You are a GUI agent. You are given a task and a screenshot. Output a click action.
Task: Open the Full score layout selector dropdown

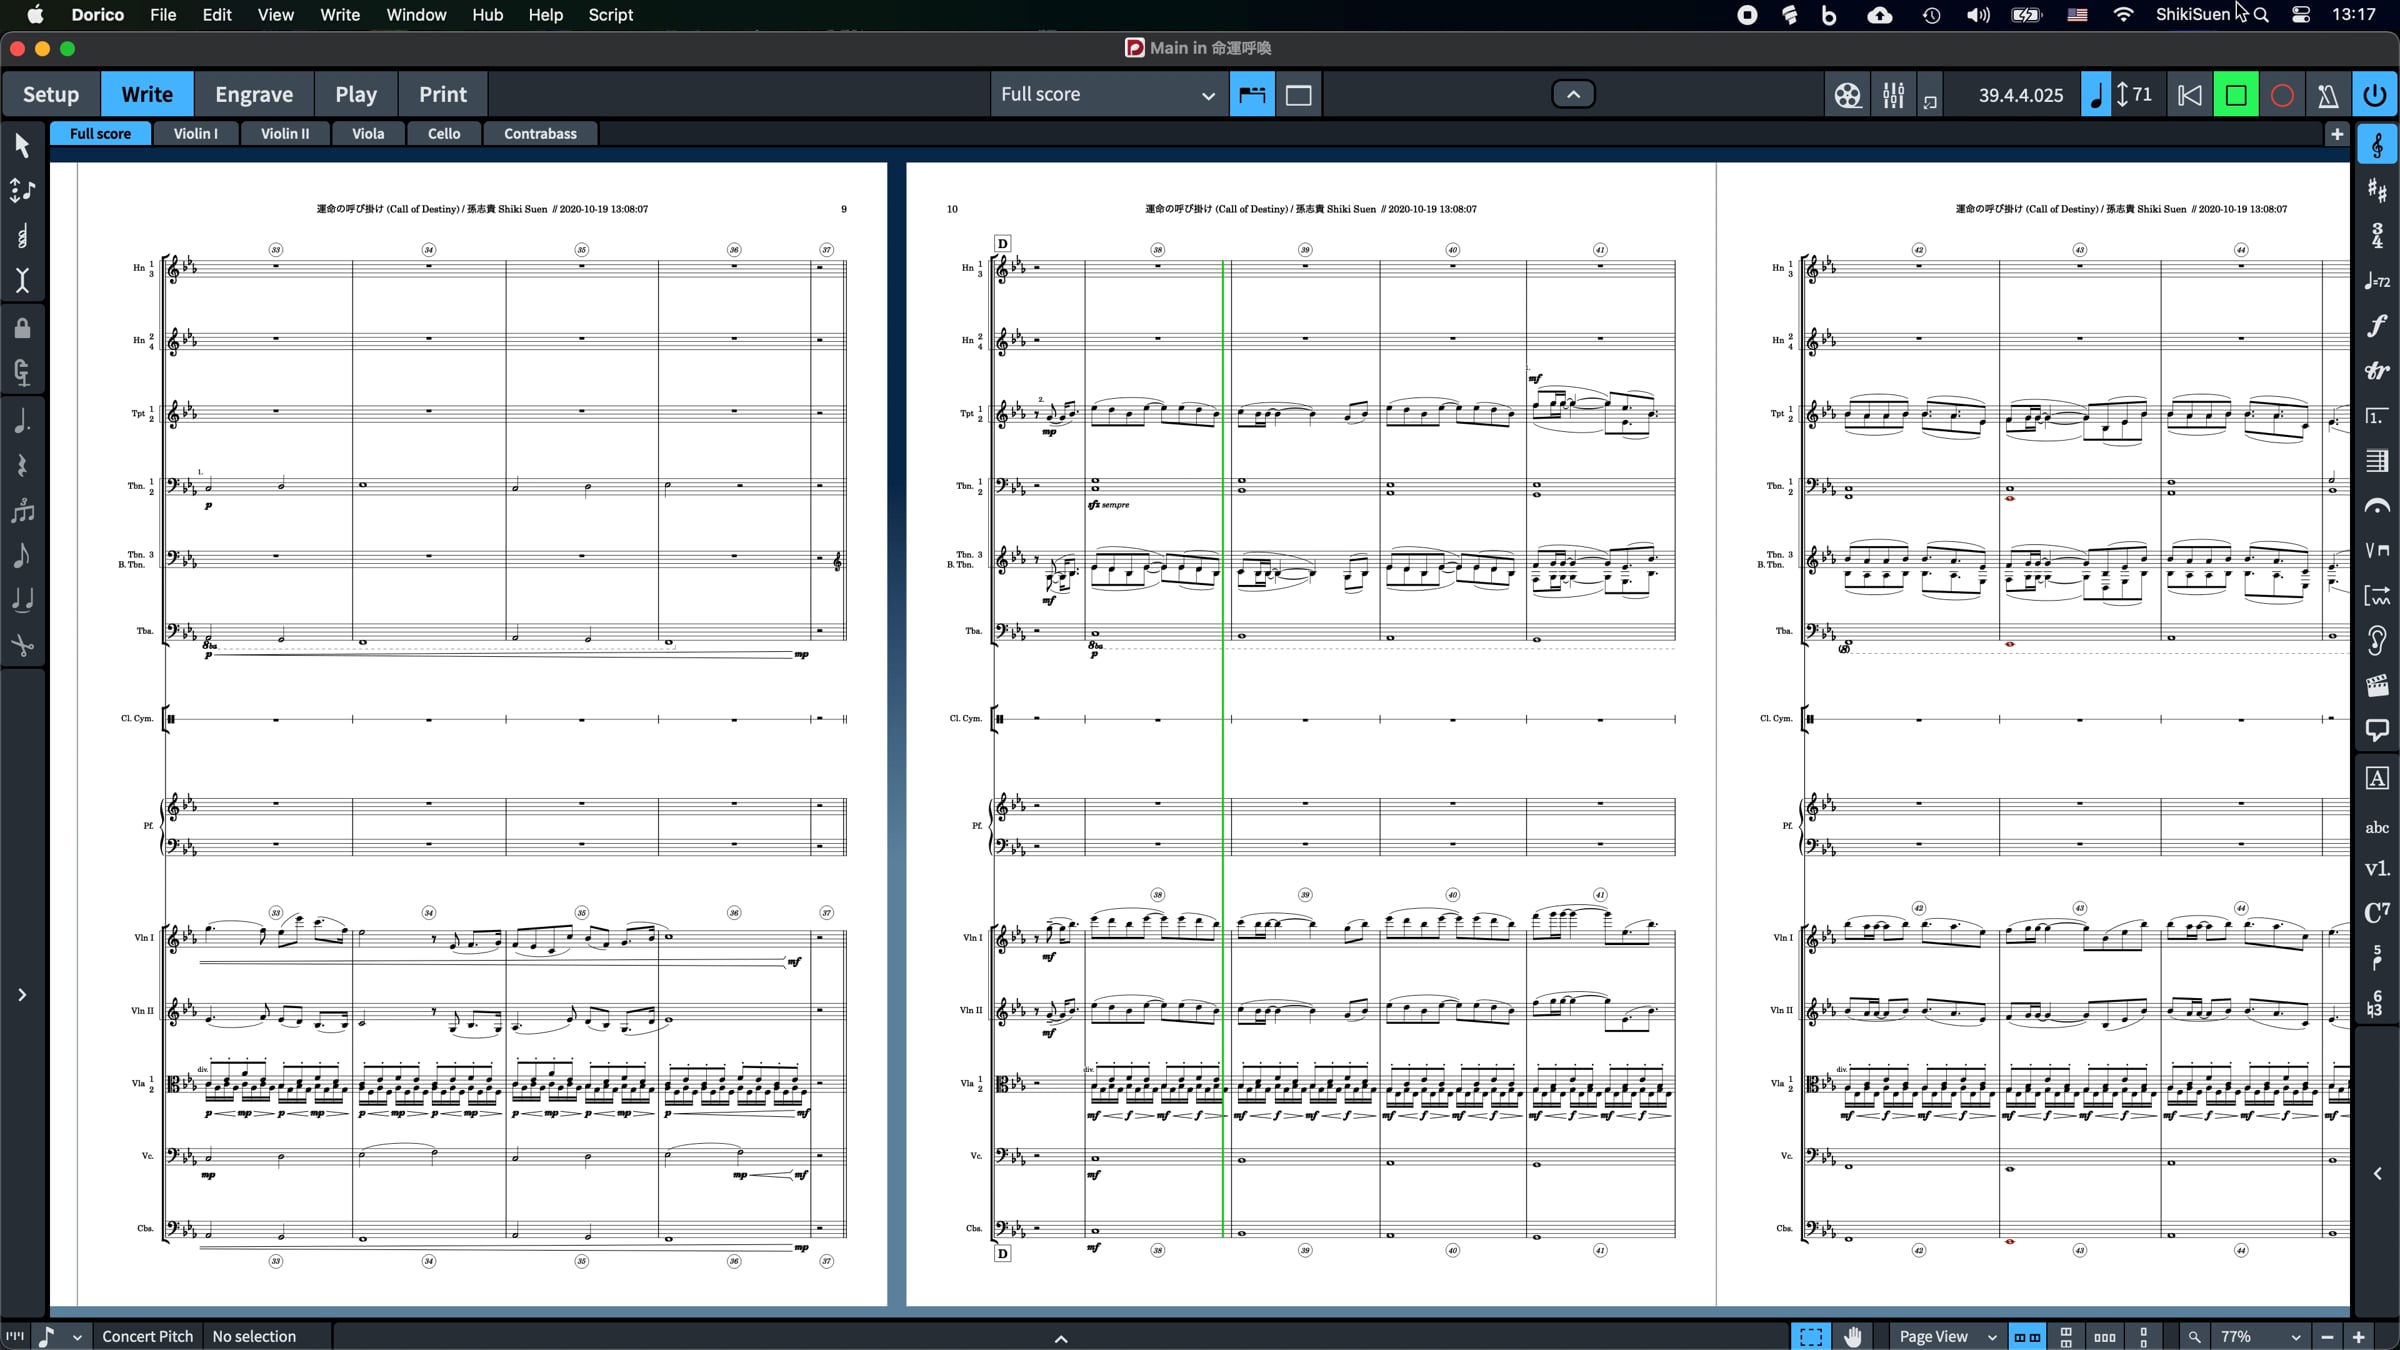pyautogui.click(x=1109, y=95)
